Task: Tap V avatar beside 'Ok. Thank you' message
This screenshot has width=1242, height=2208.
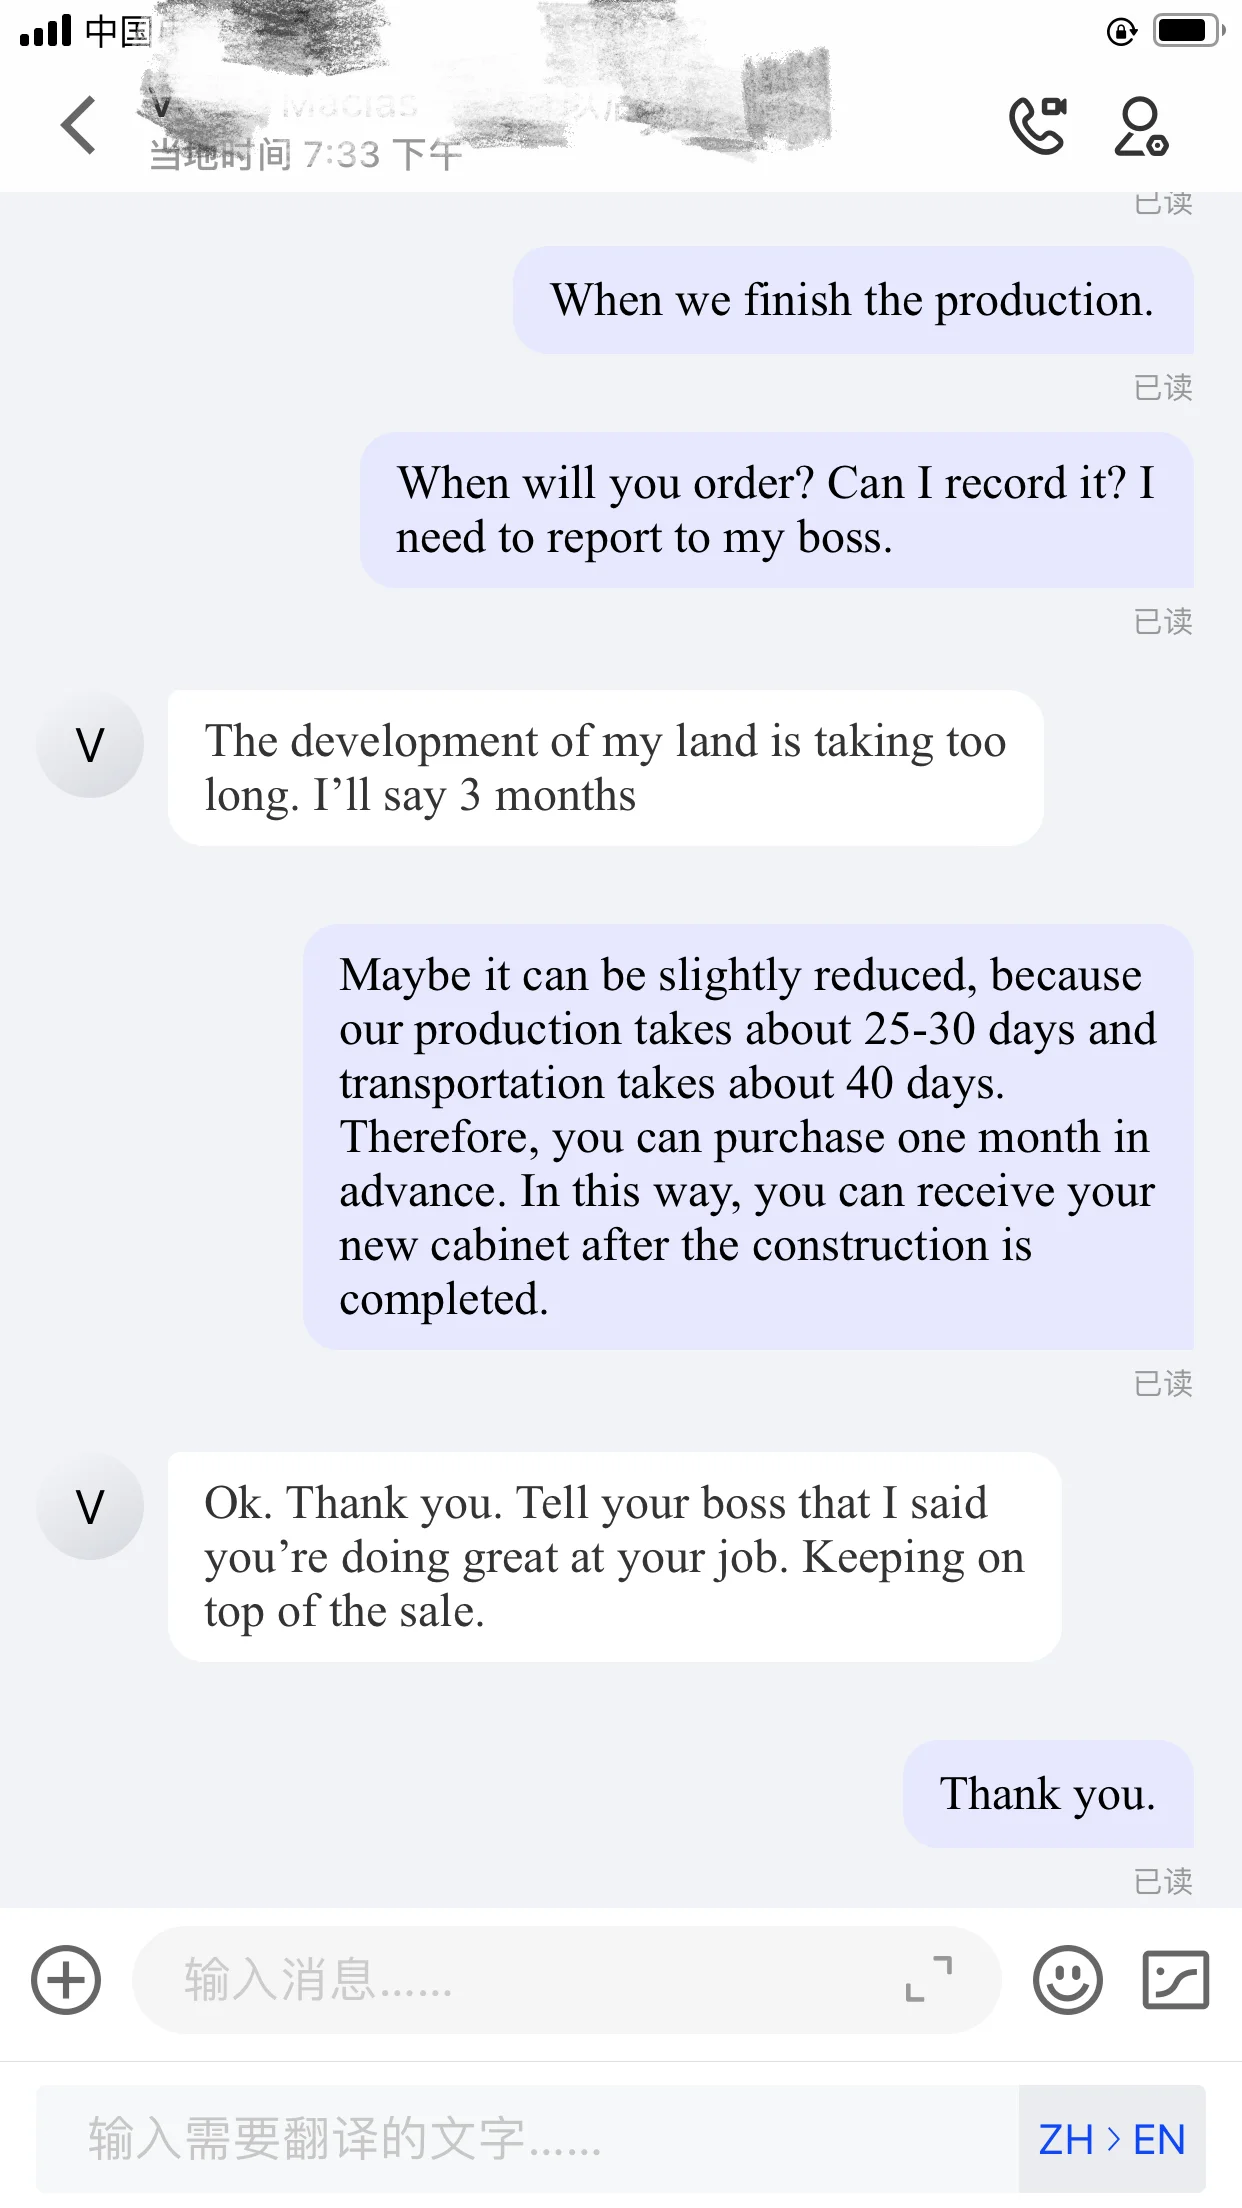Action: (x=90, y=1507)
